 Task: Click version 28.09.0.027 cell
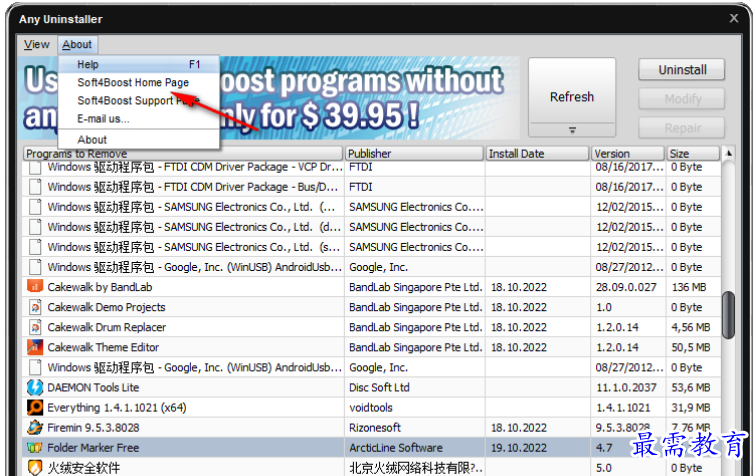coord(626,287)
